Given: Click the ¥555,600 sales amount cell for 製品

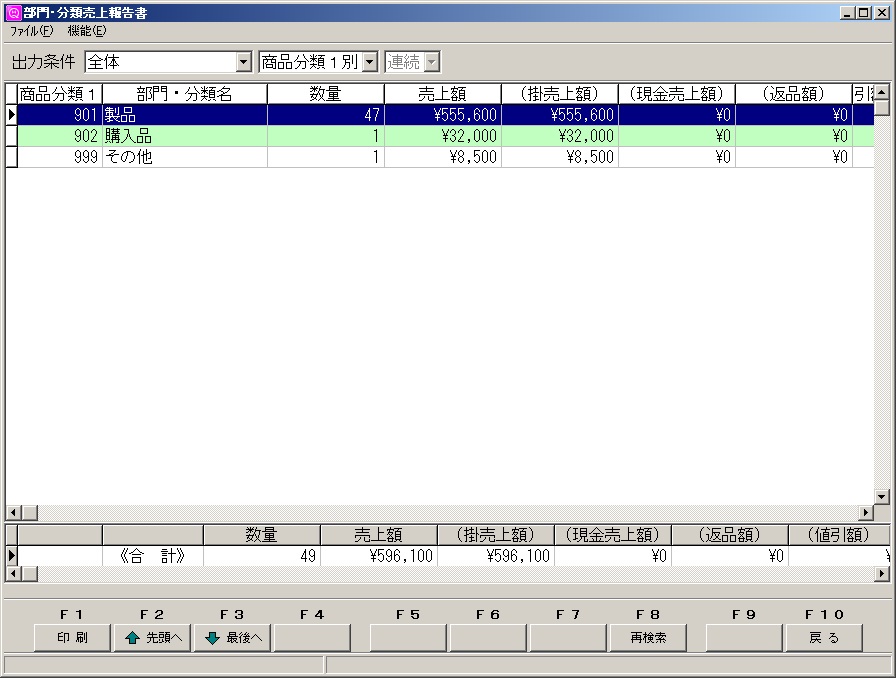Looking at the screenshot, I should click(x=443, y=115).
